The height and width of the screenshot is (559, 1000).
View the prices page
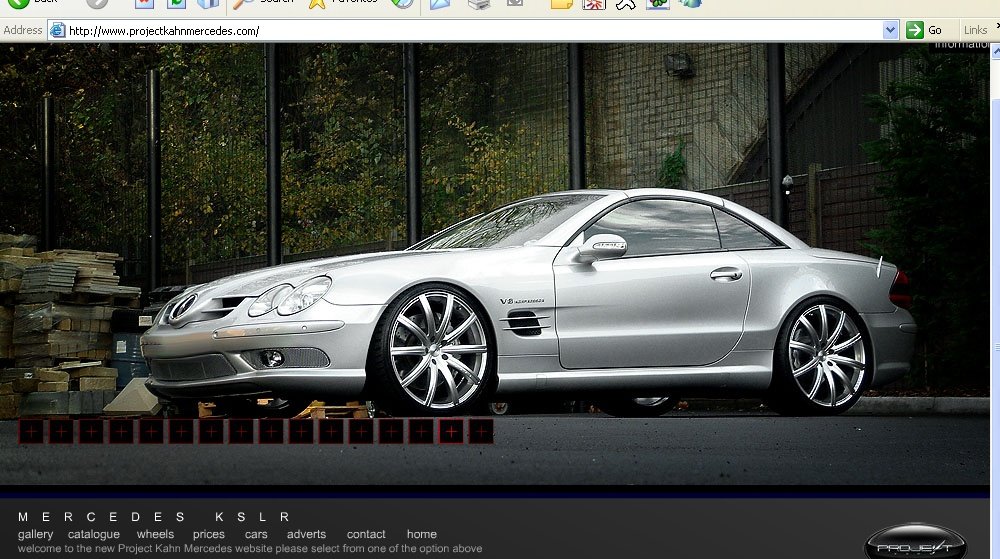pyautogui.click(x=209, y=534)
